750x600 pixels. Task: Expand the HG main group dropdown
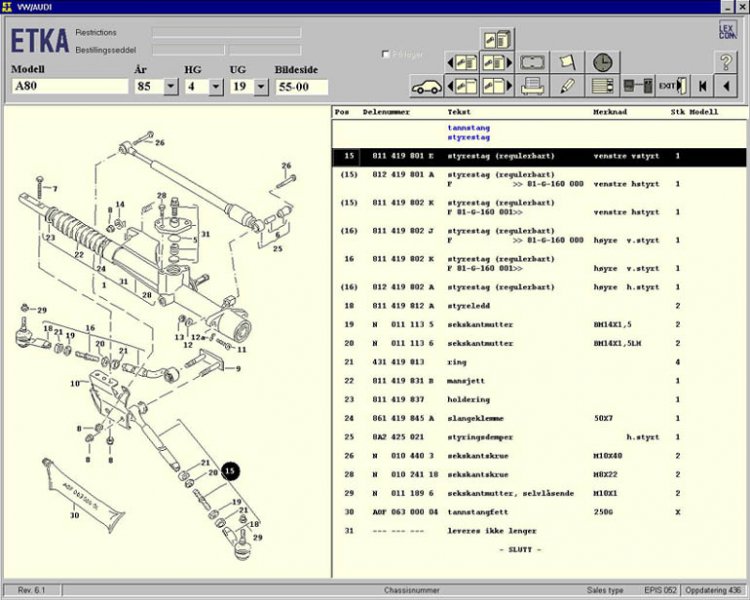[x=216, y=87]
